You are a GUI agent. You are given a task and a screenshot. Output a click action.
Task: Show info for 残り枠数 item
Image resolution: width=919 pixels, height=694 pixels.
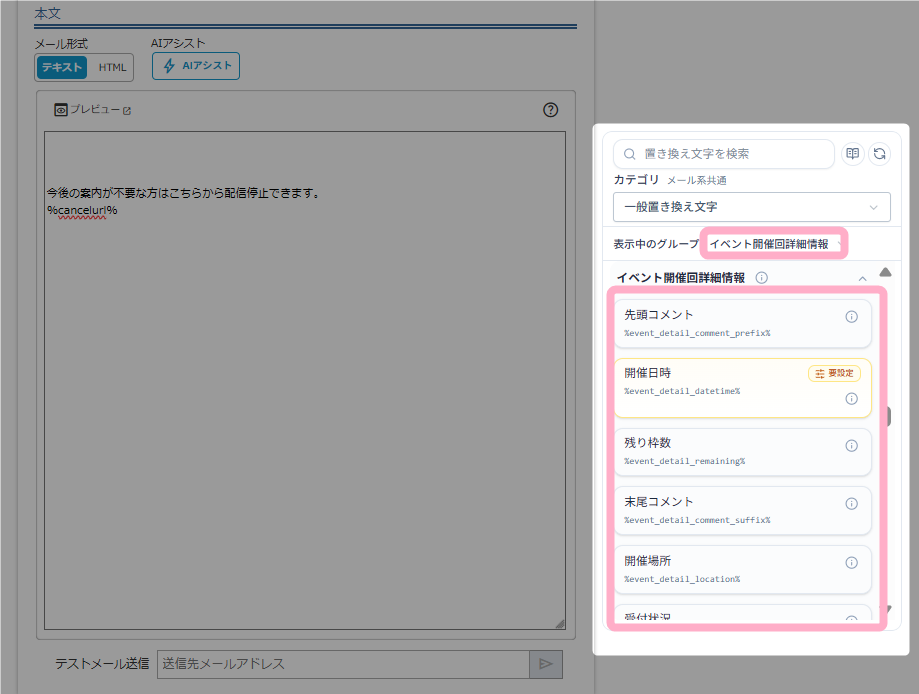(x=852, y=445)
